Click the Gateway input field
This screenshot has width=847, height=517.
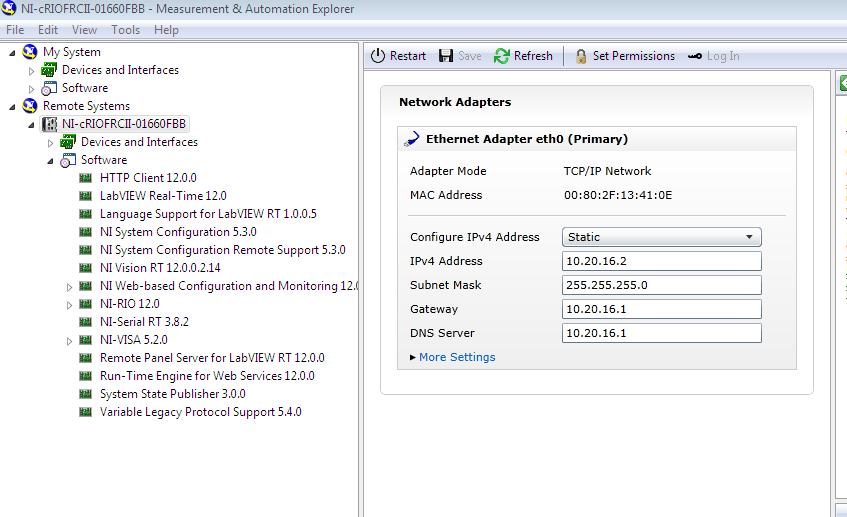662,309
